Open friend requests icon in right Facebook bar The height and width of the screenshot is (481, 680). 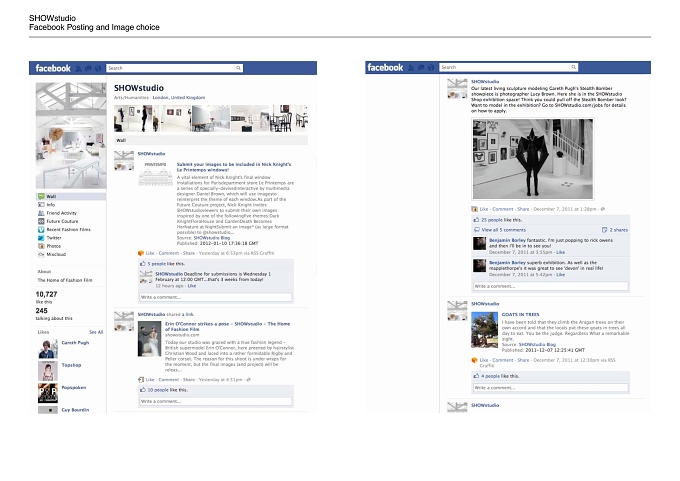click(411, 68)
